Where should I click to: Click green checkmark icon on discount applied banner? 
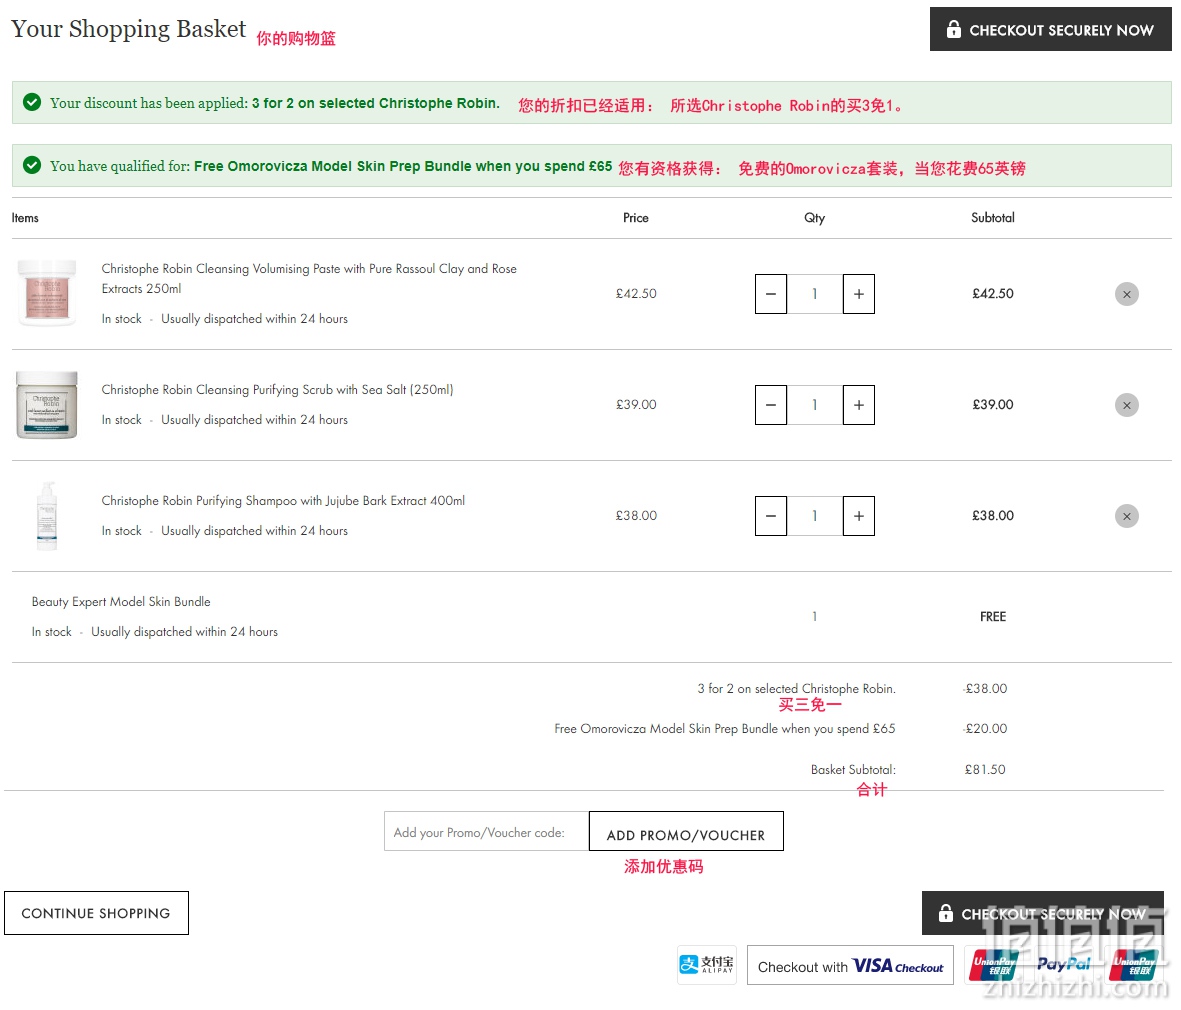pos(32,102)
